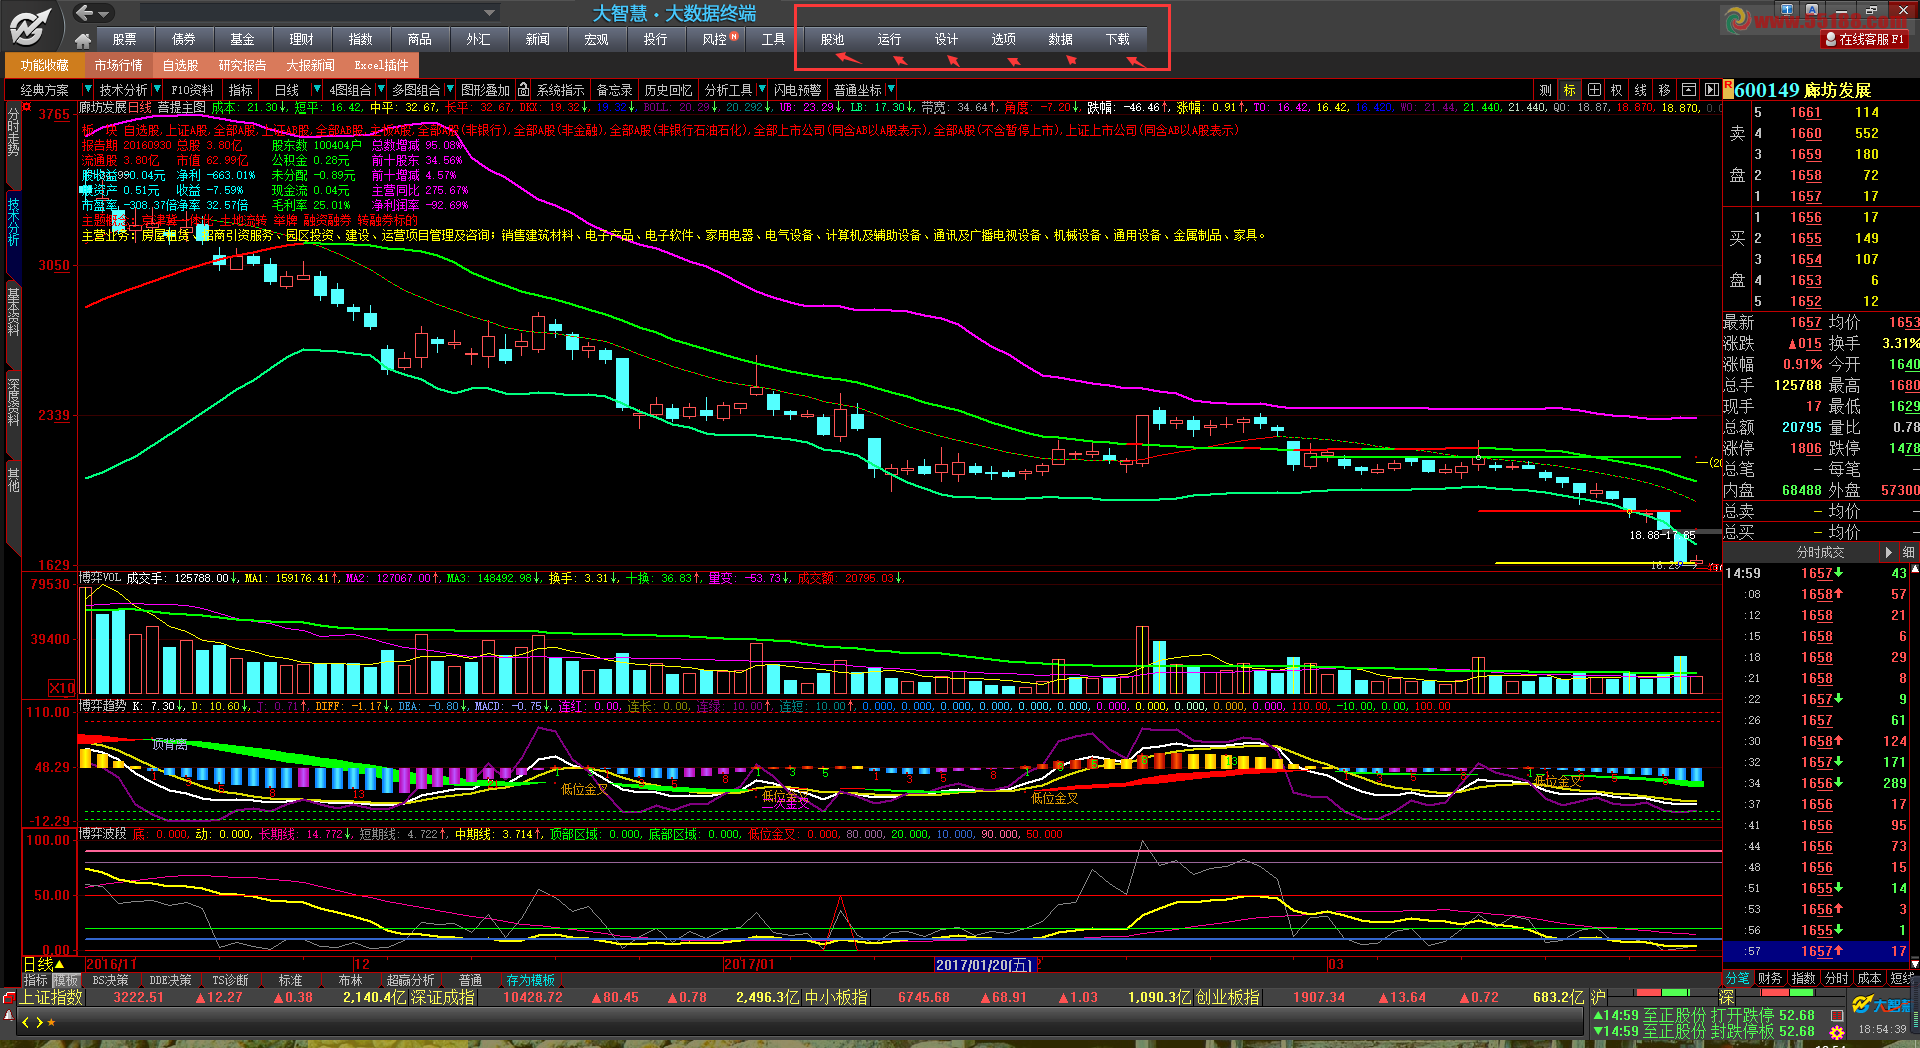
Task: Click the 创业板指 index in status bar
Action: (1227, 997)
